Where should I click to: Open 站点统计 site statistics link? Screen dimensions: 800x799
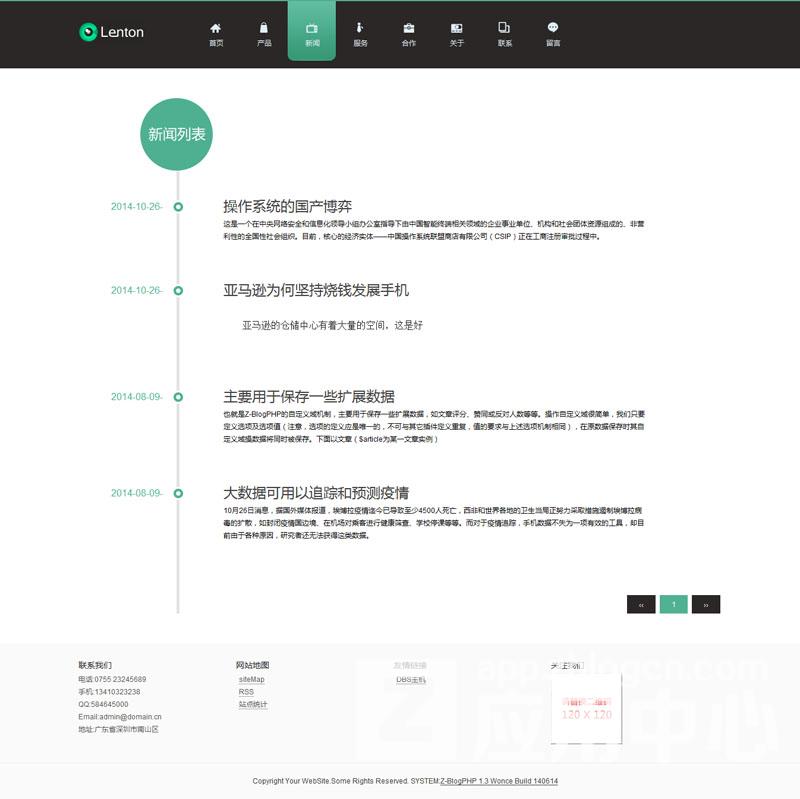253,705
